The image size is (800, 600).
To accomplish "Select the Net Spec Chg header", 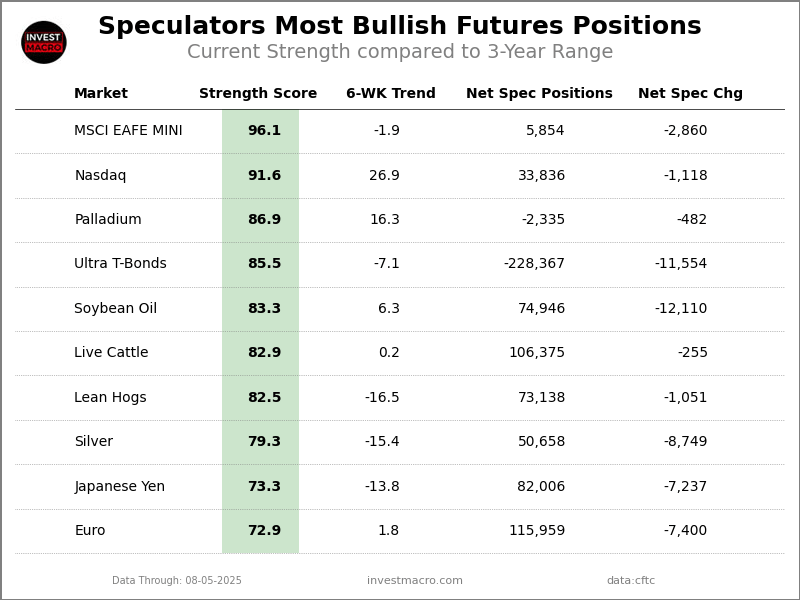I will (690, 94).
